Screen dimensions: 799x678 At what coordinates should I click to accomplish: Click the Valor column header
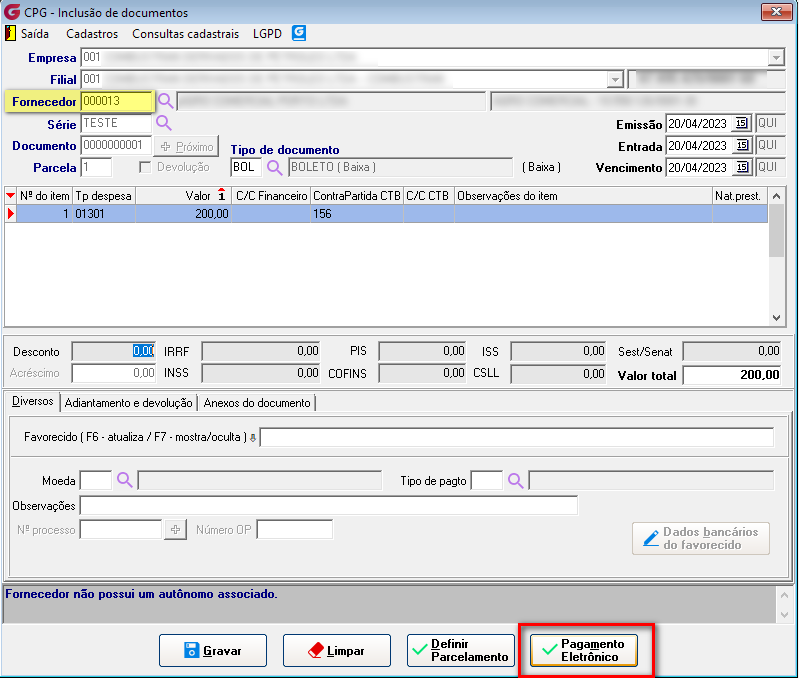[183, 196]
